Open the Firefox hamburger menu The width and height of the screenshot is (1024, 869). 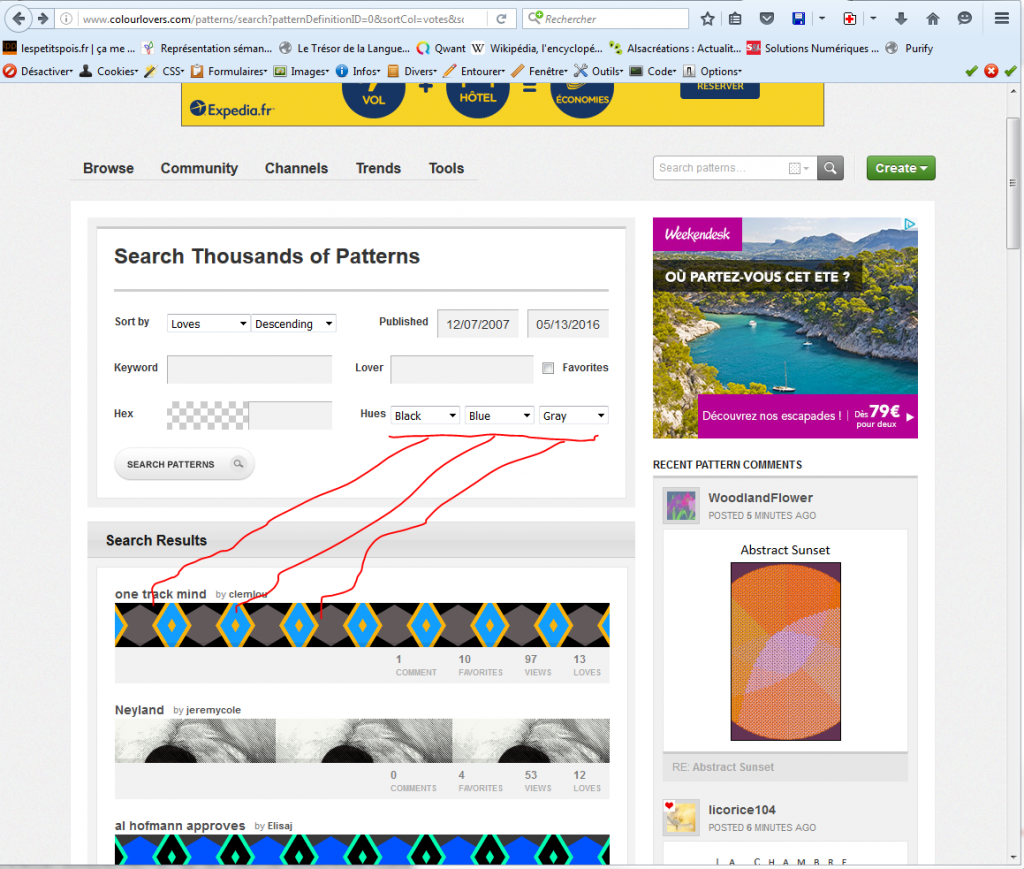click(1001, 18)
